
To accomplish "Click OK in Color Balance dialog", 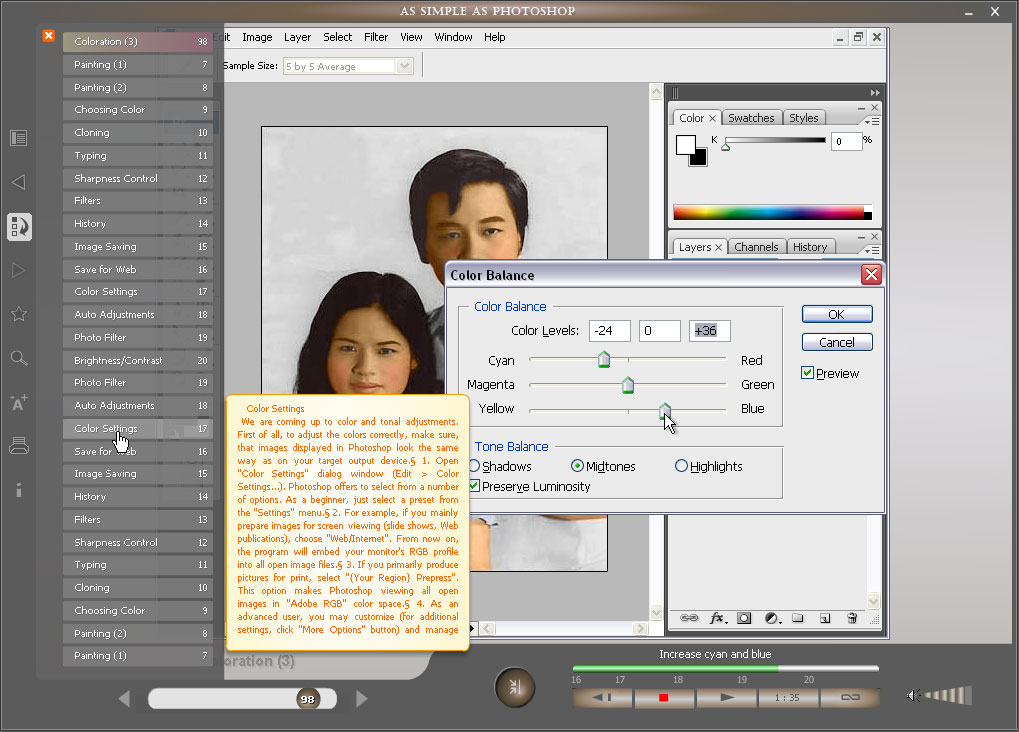I will [837, 314].
